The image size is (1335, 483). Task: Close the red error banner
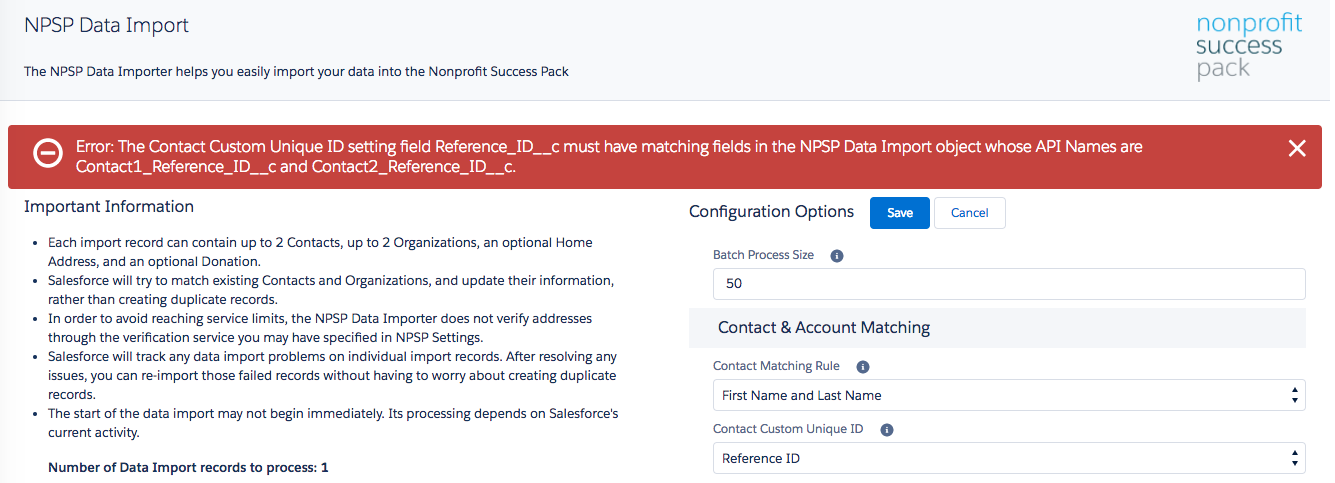(x=1297, y=149)
